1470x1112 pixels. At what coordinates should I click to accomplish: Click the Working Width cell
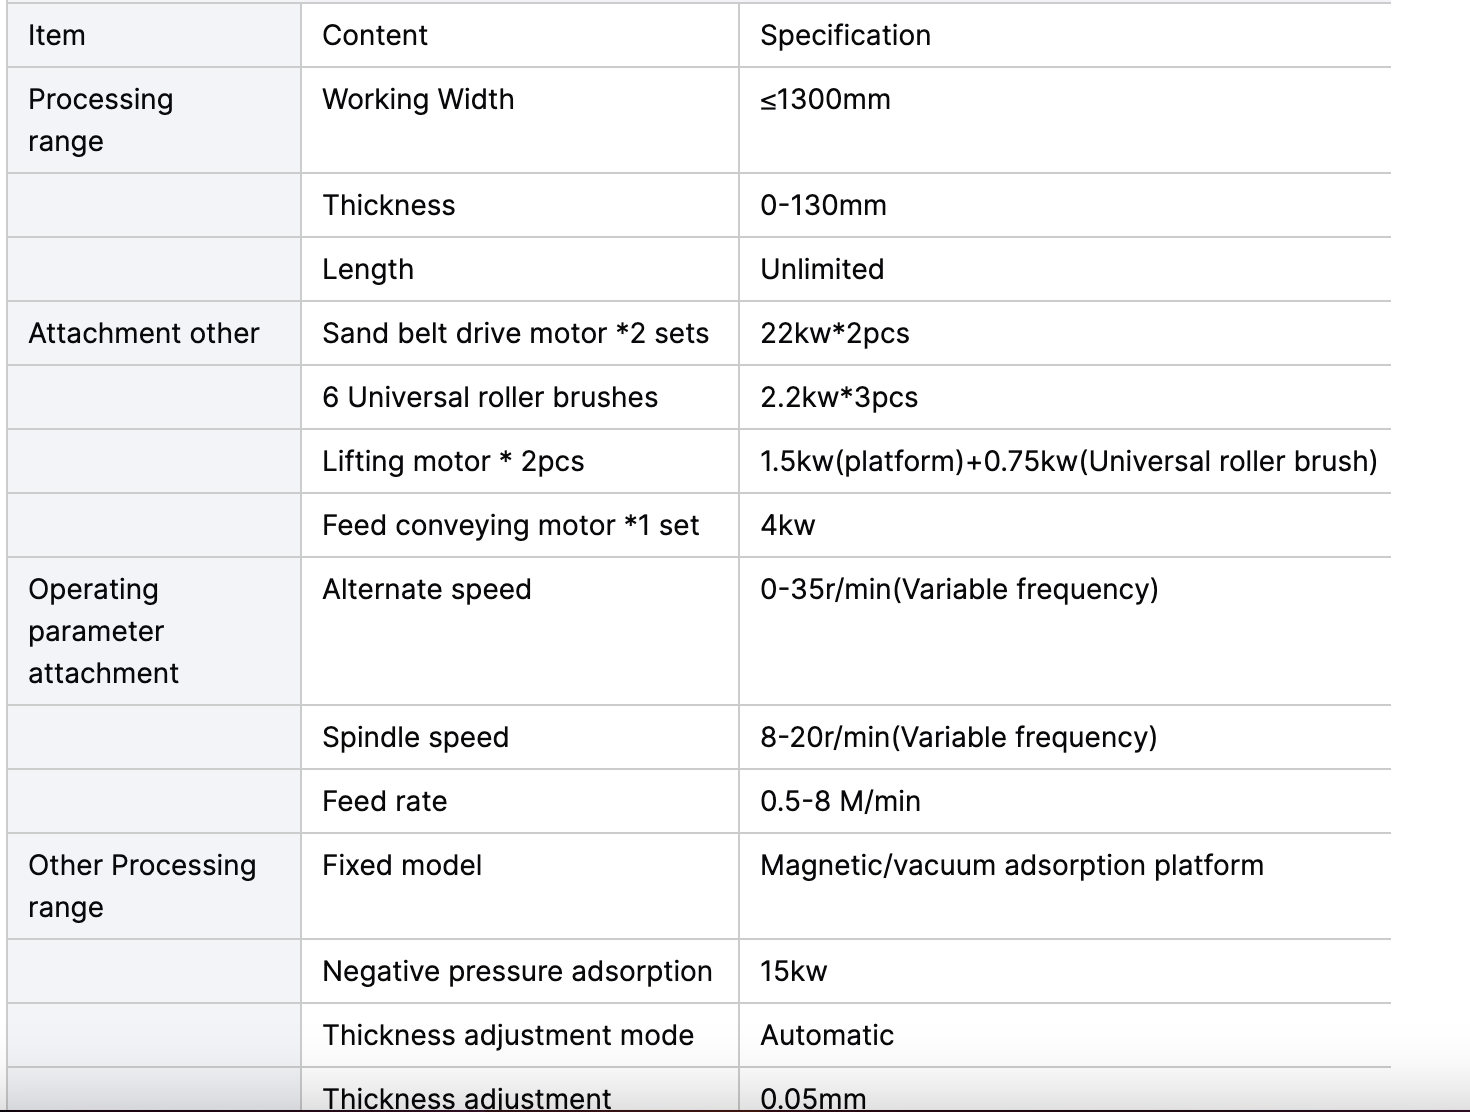tap(418, 100)
